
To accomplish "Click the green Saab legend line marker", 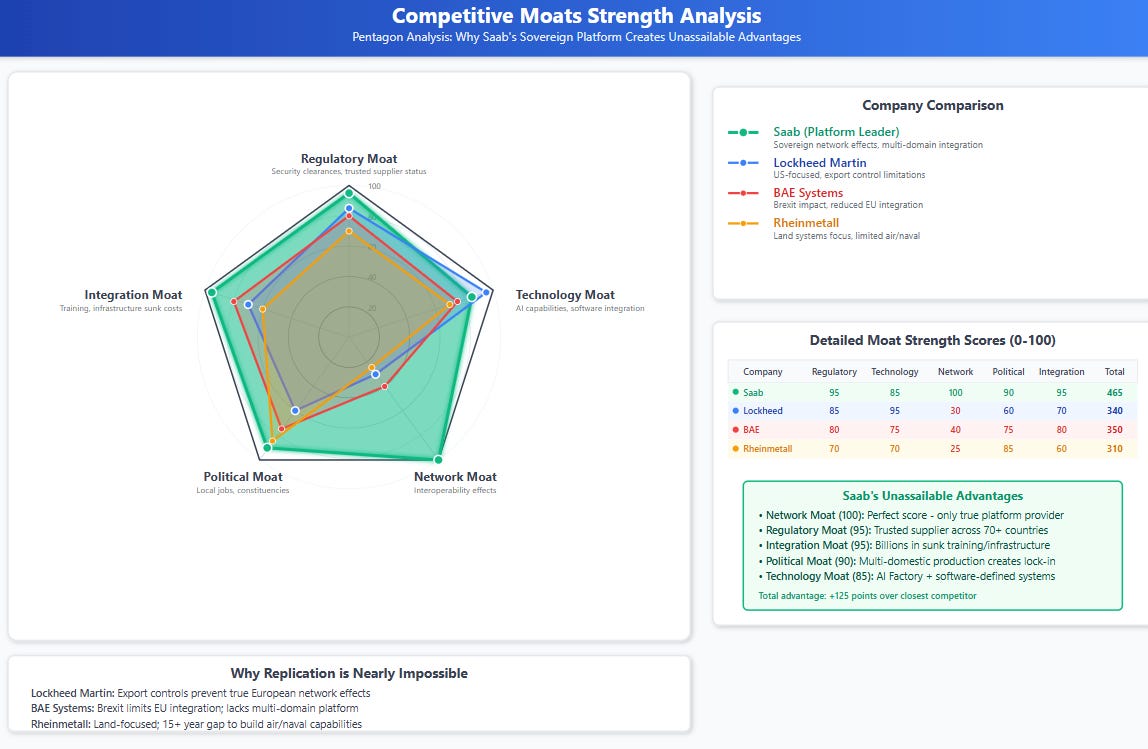I will (743, 133).
